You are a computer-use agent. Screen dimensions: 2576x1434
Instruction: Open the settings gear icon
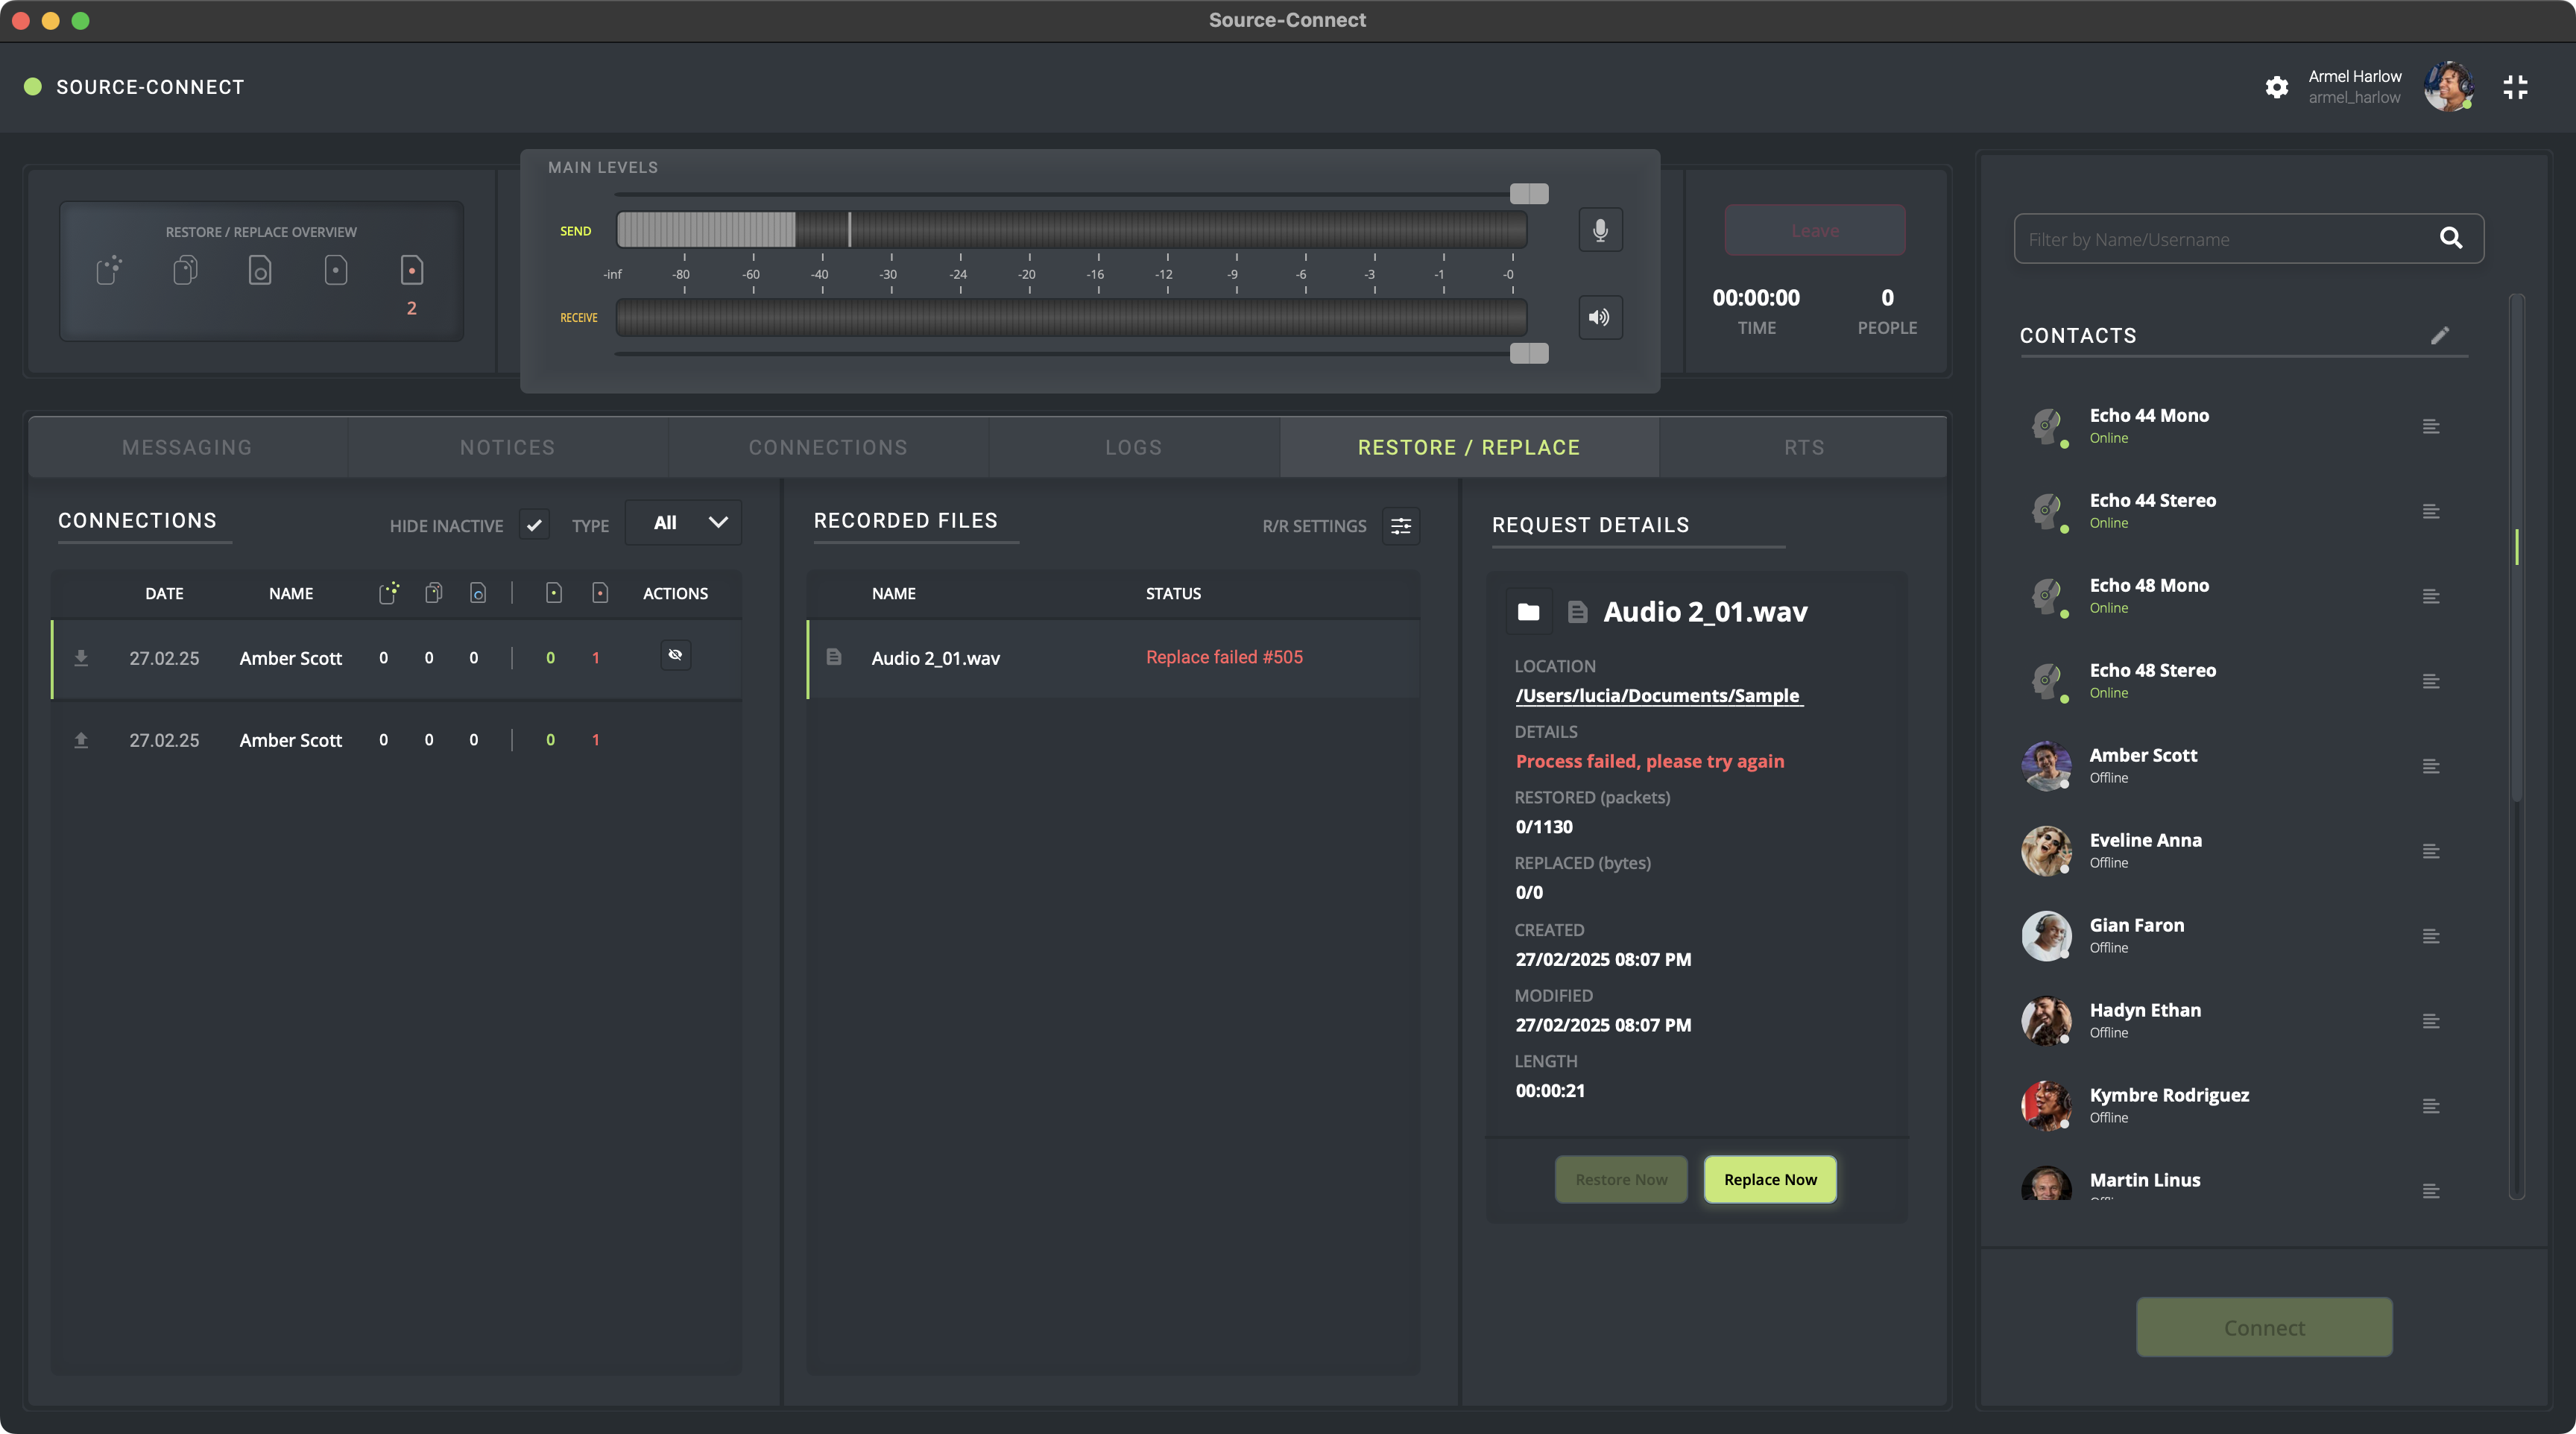point(2276,87)
